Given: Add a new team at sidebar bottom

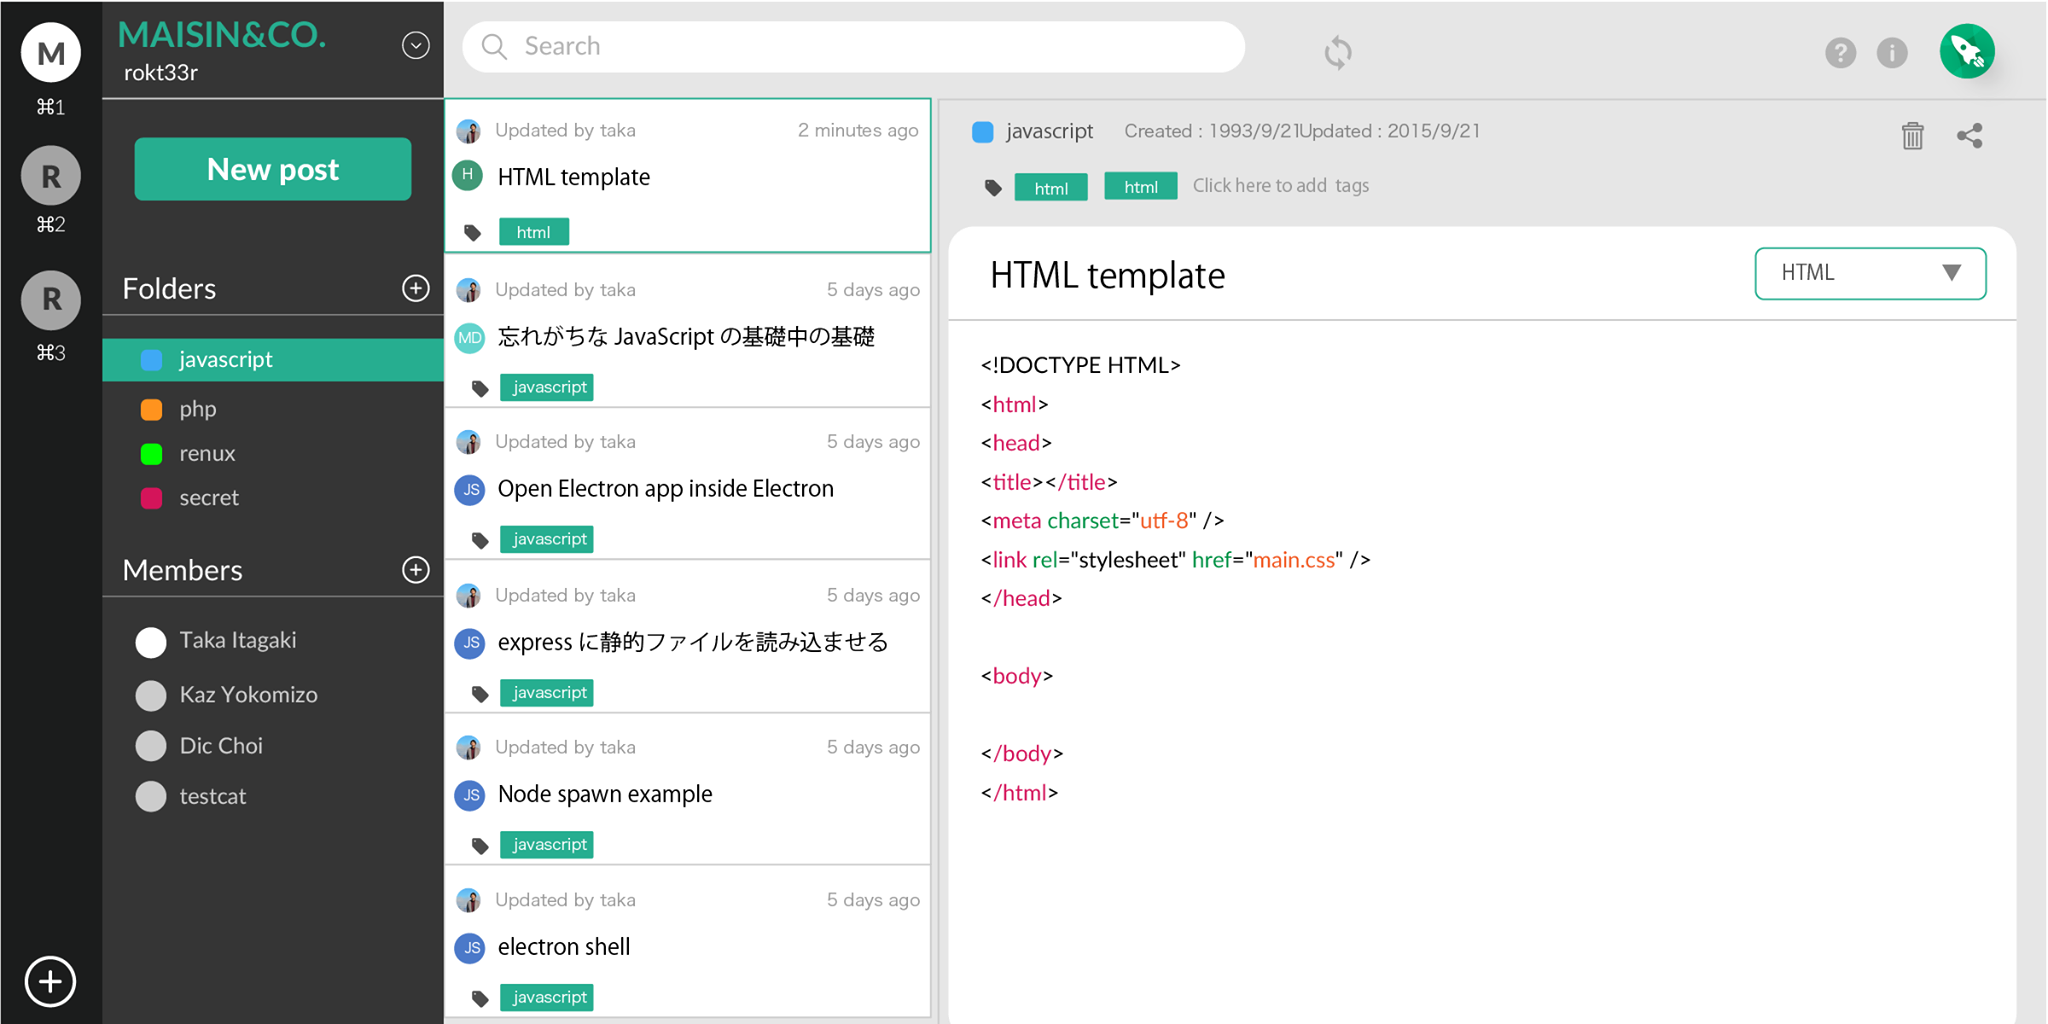Looking at the screenshot, I should pyautogui.click(x=50, y=981).
